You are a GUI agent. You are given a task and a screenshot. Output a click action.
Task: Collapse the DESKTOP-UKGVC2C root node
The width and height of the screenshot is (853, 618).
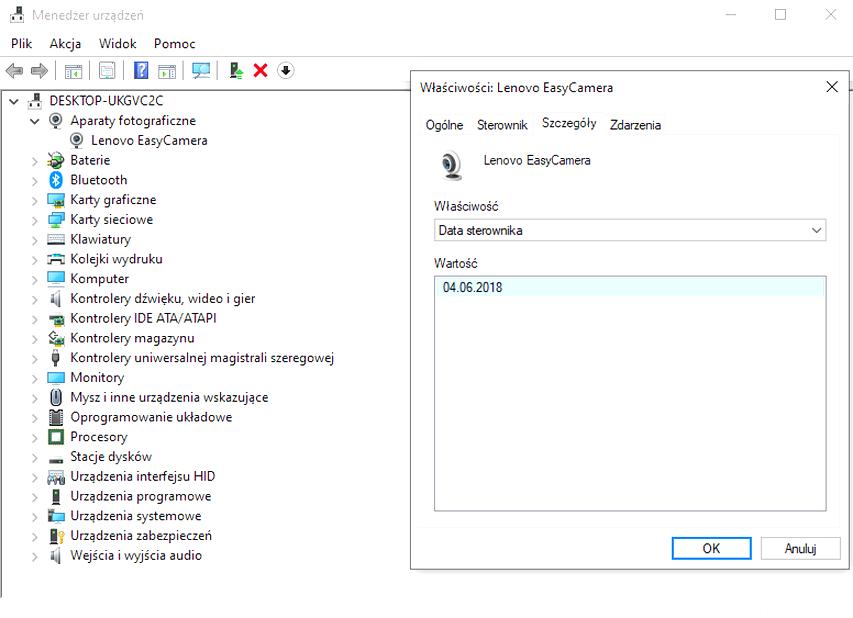pyautogui.click(x=14, y=101)
